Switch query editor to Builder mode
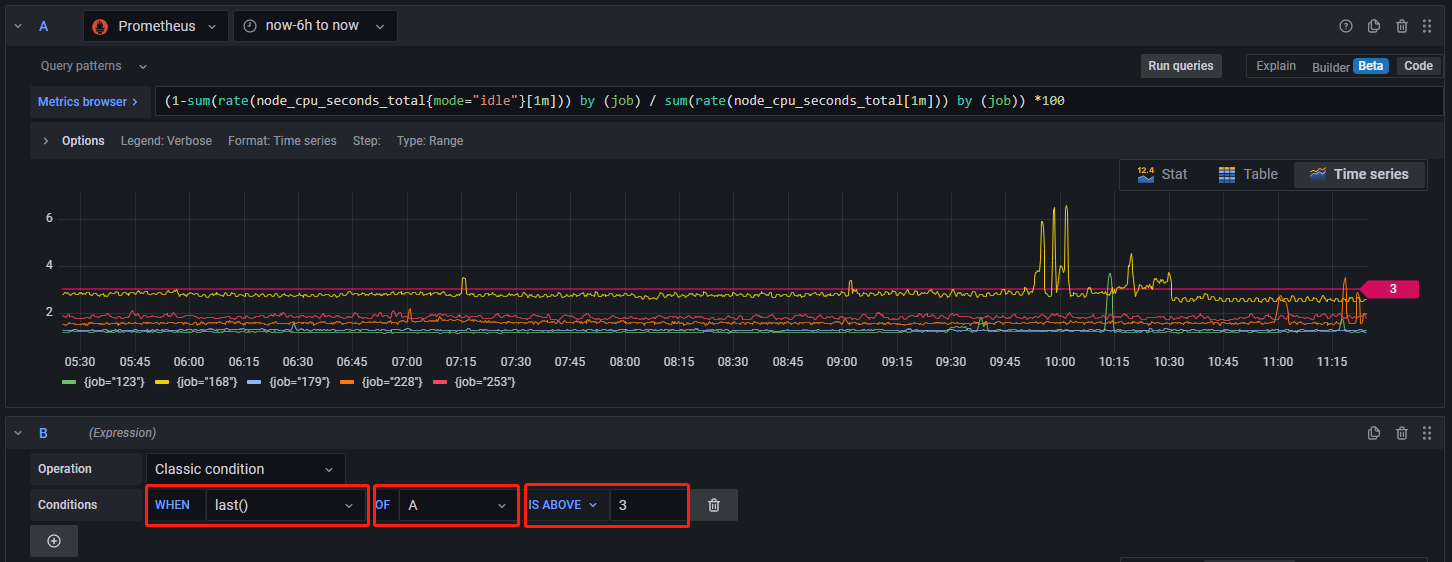Screen dimensions: 1452x562 coord(1330,66)
